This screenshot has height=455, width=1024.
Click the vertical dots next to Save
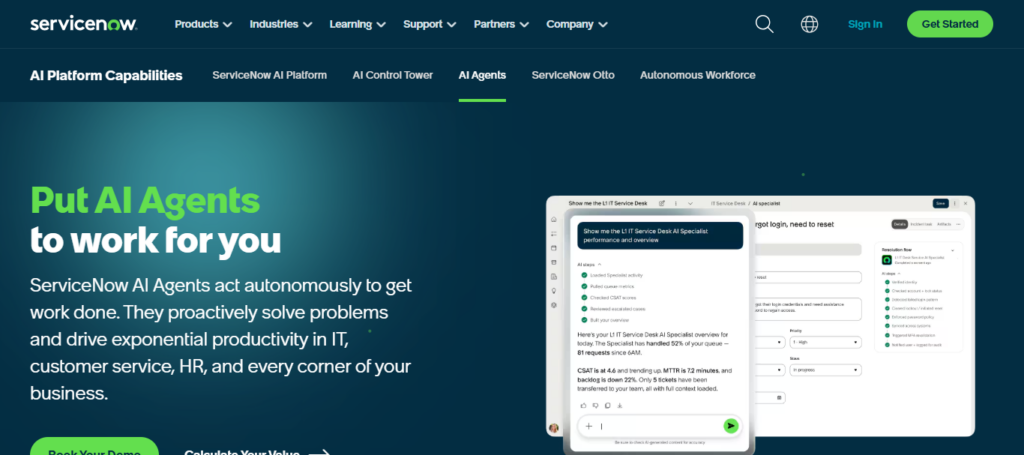pyautogui.click(x=955, y=203)
